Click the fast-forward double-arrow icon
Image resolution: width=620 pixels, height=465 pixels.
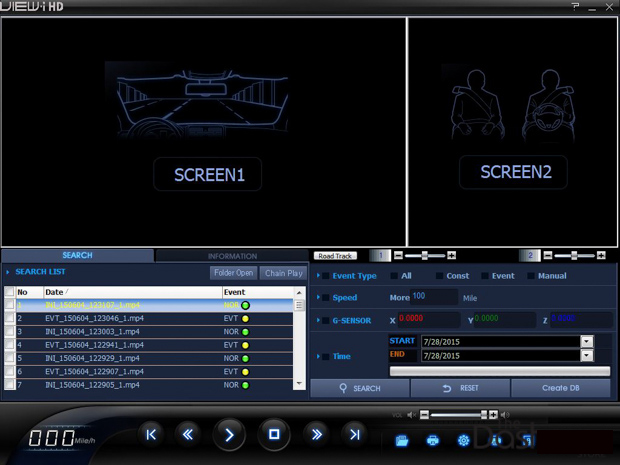[x=317, y=434]
